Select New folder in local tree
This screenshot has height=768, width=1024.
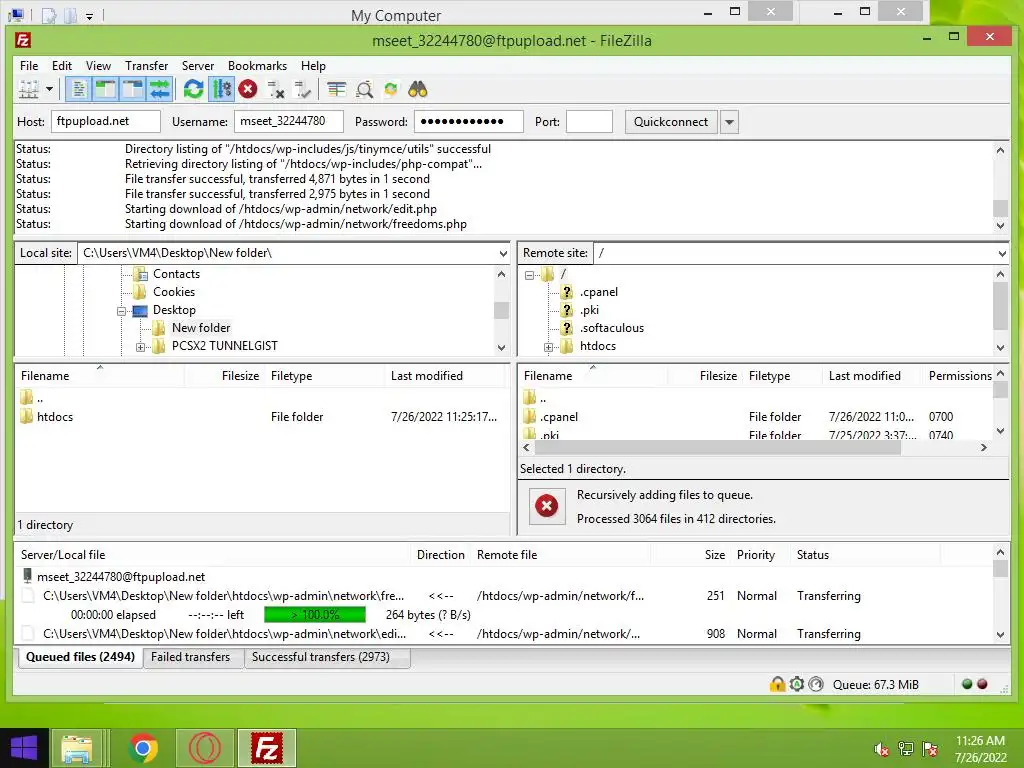[200, 328]
